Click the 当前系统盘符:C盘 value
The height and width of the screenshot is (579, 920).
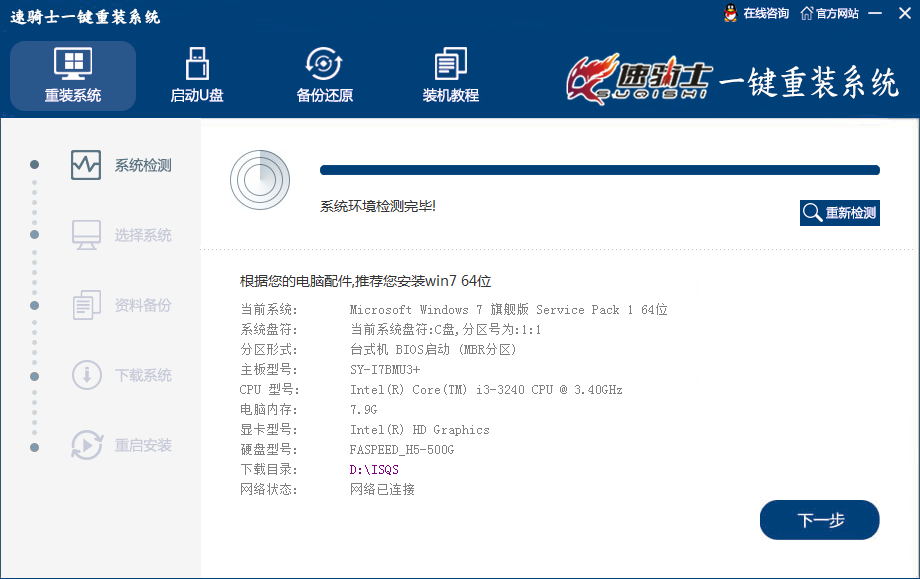click(x=445, y=329)
